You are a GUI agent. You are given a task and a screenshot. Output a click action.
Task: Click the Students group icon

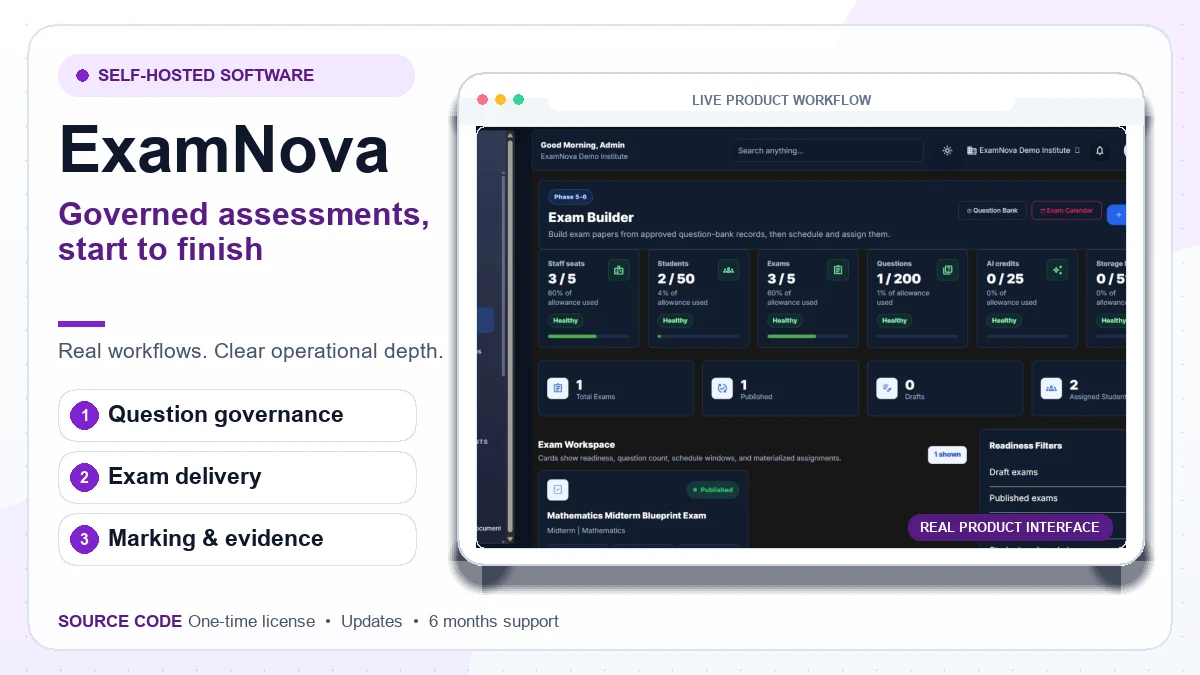tap(728, 270)
